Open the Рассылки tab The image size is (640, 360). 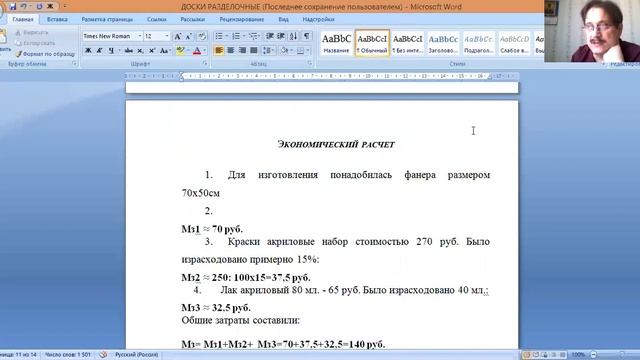click(x=193, y=19)
